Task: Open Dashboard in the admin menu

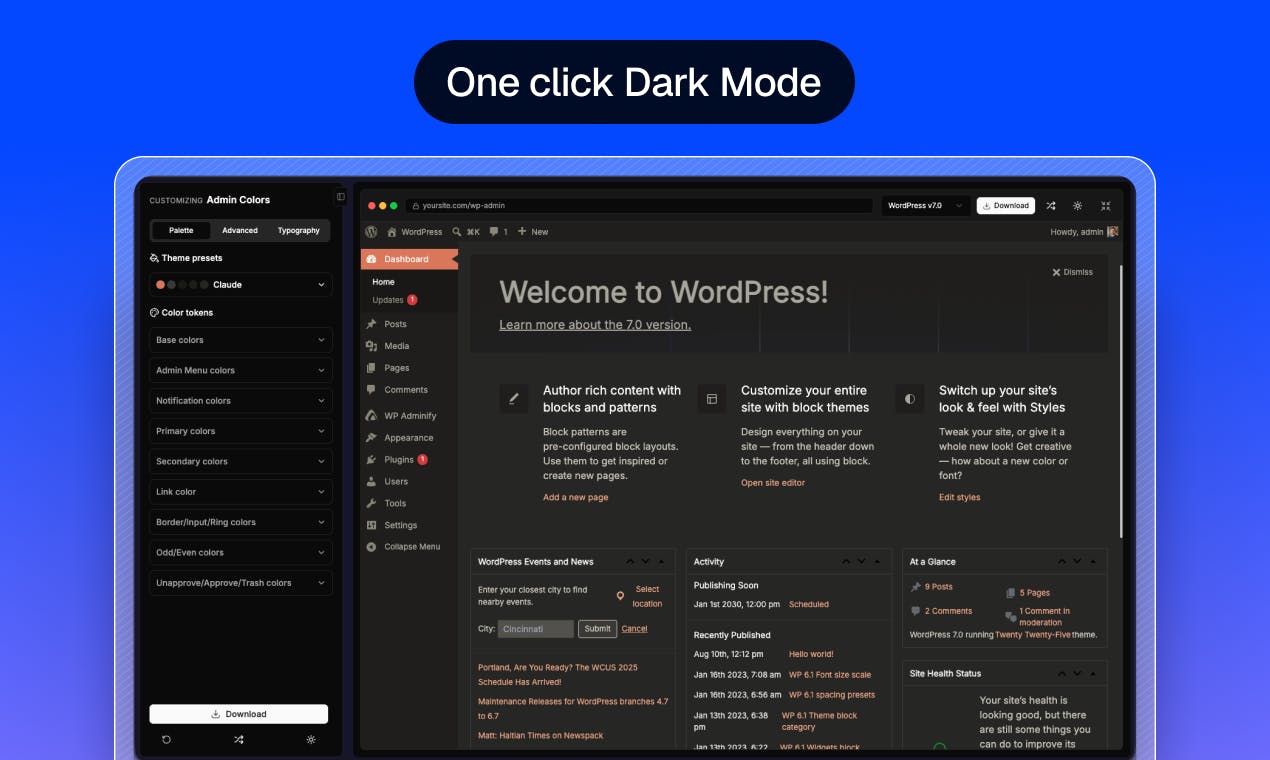Action: (409, 259)
